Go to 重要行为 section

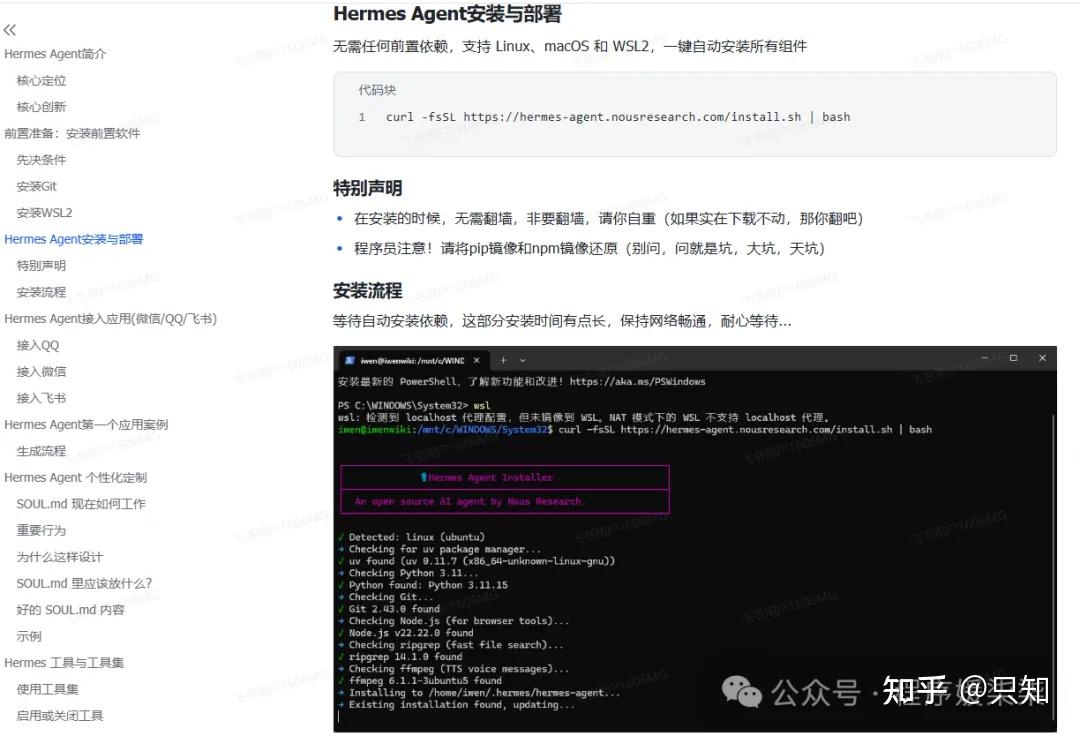[41, 530]
